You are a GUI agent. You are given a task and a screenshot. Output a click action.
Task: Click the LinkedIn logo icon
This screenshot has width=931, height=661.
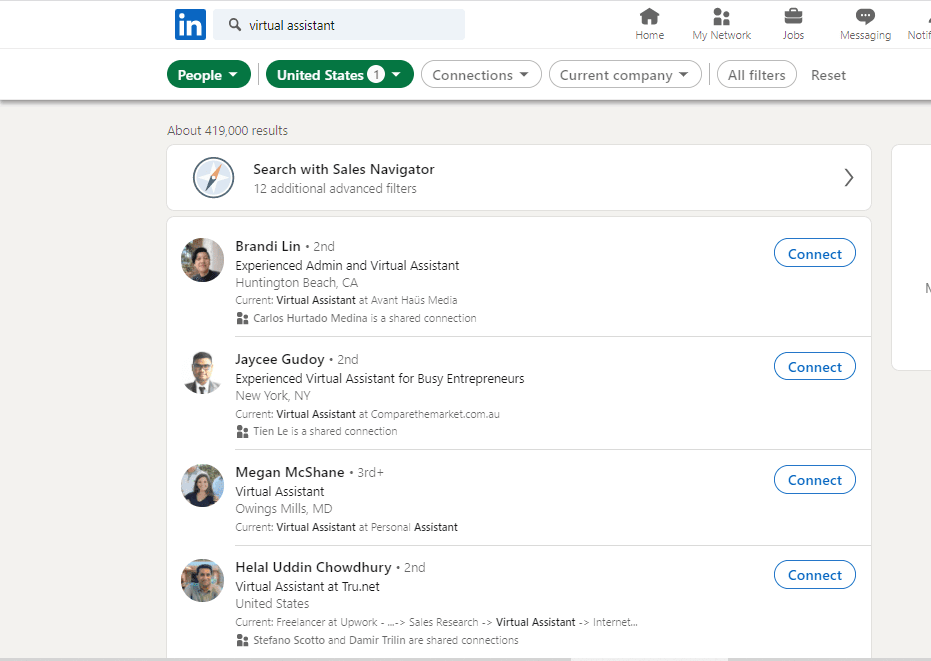(x=190, y=24)
